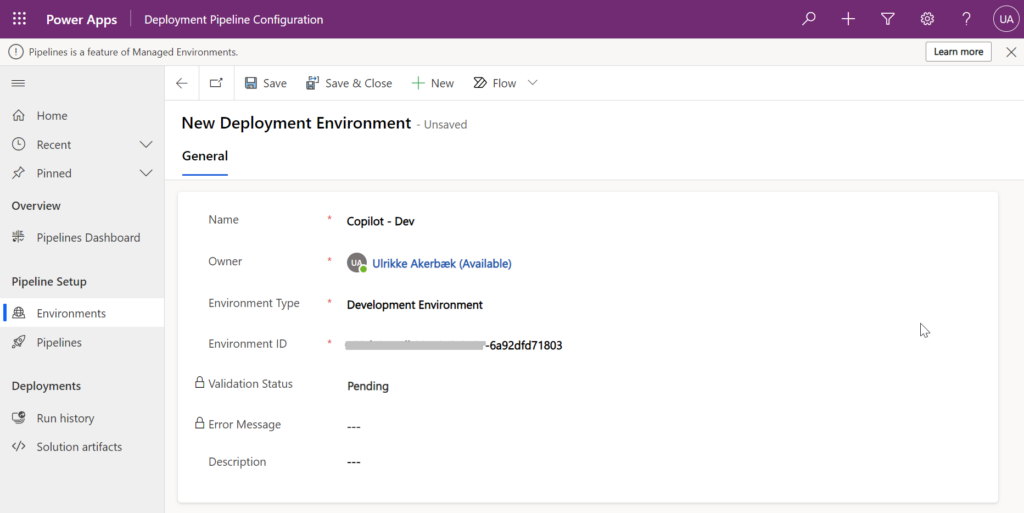Click Save & Close
The height and width of the screenshot is (513, 1024).
click(x=349, y=83)
